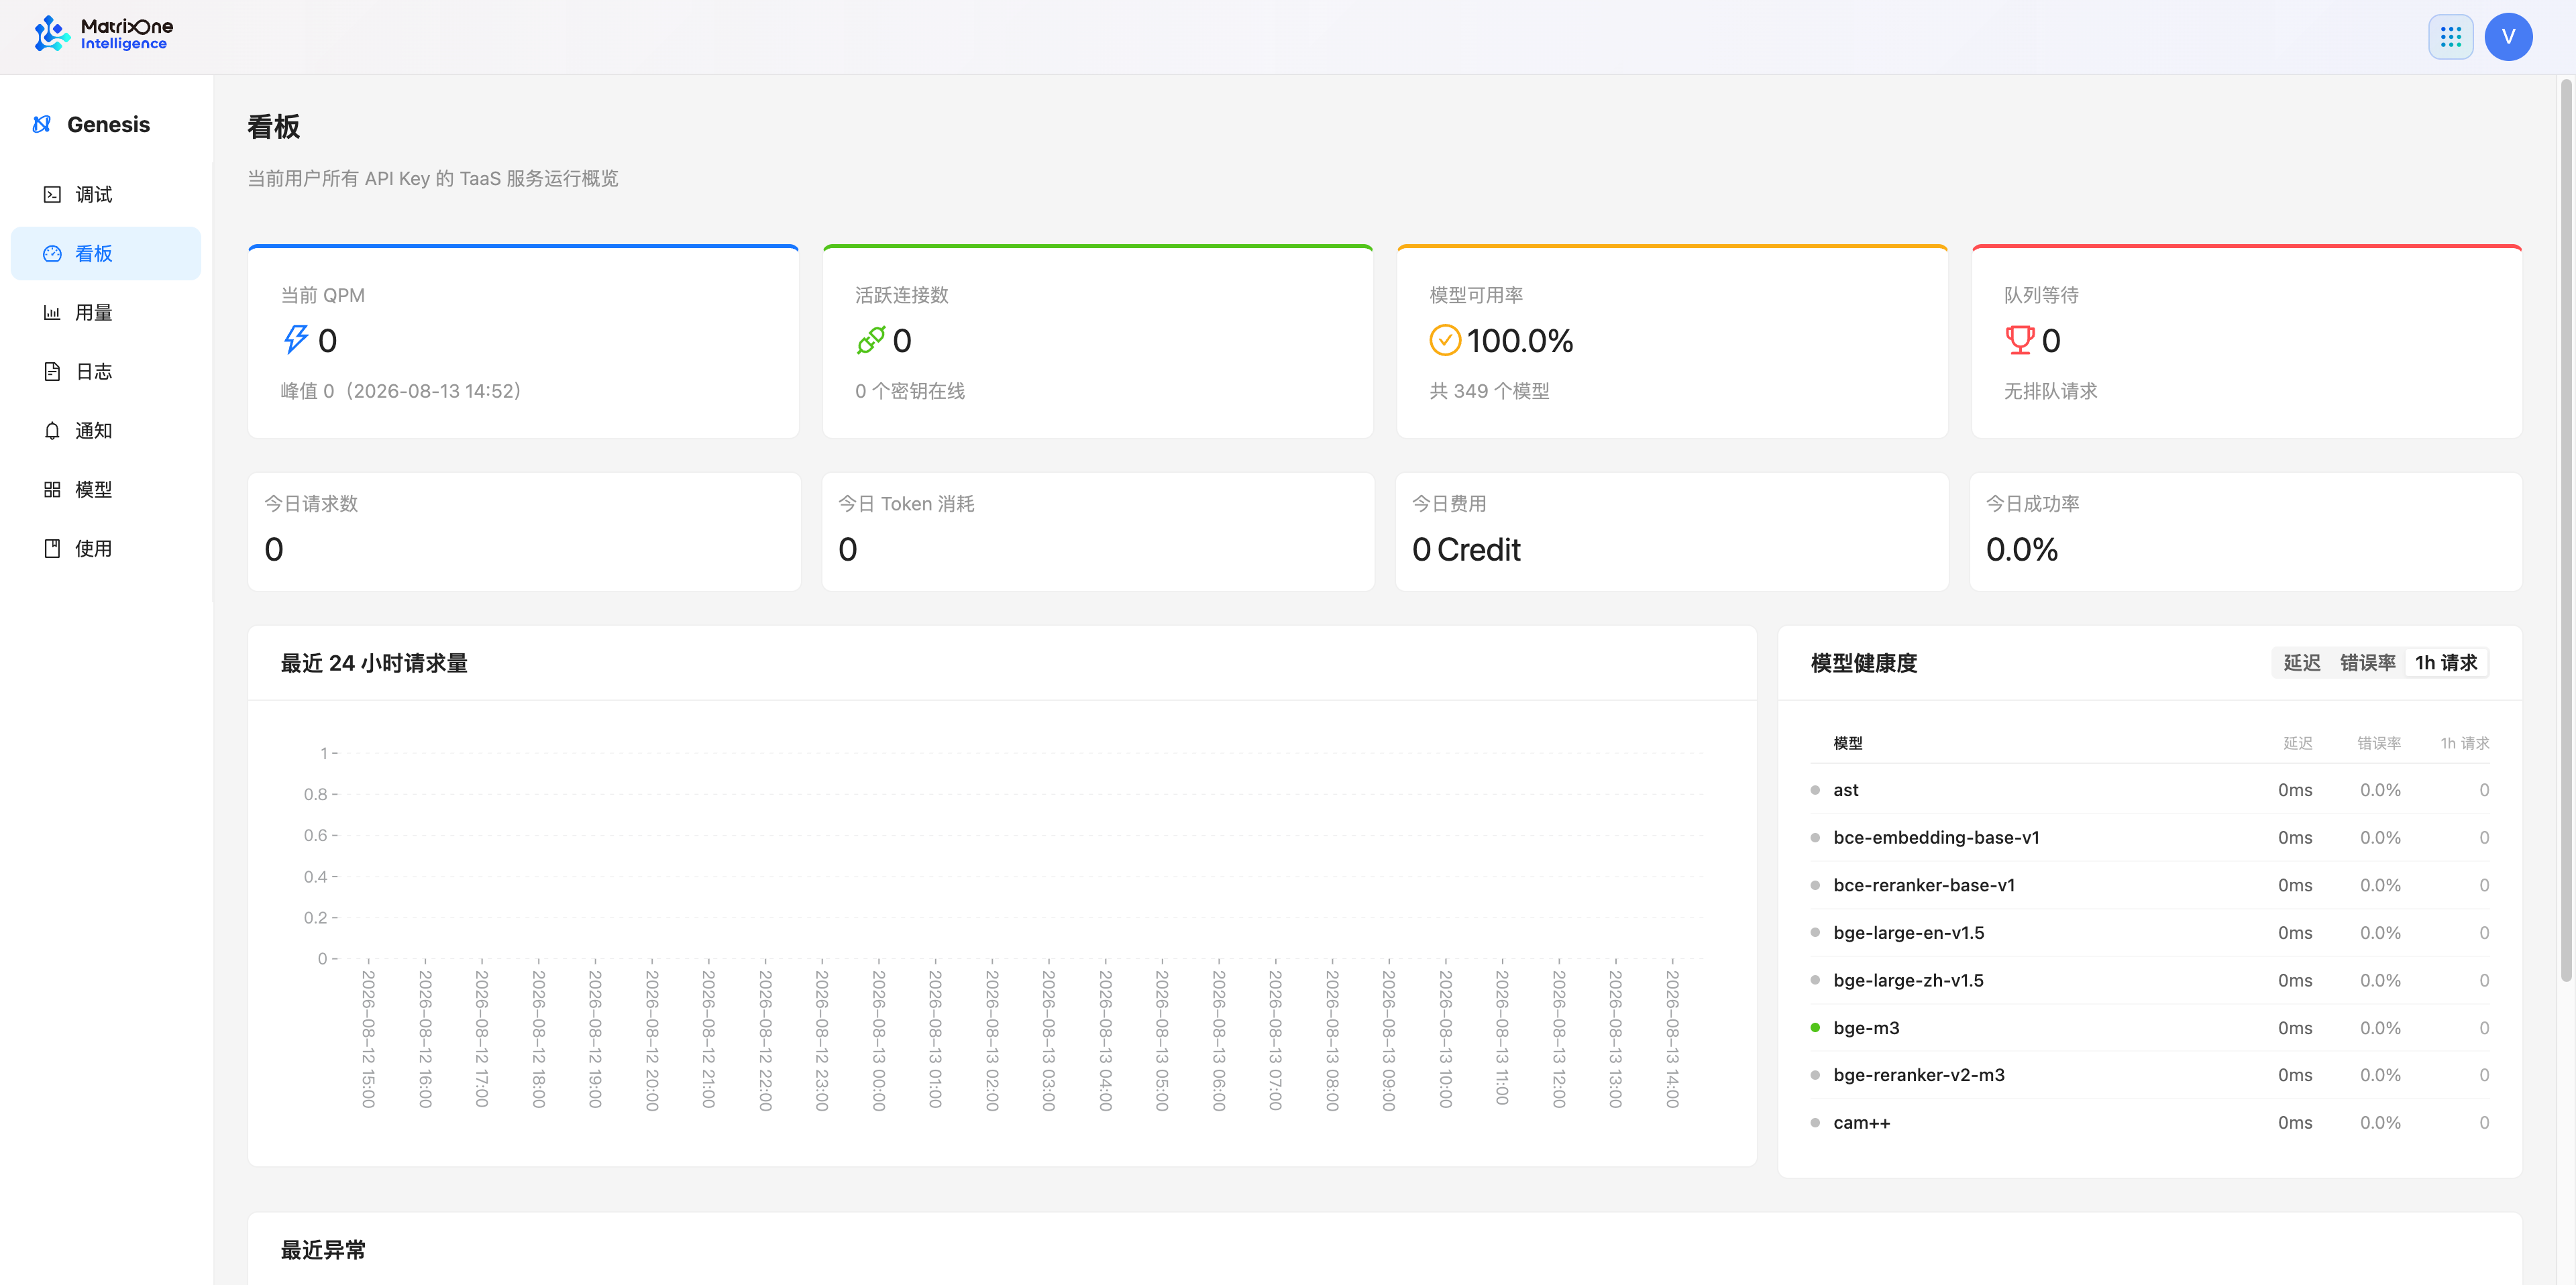Click the 使用 book icon in sidebar
This screenshot has width=2576, height=1285.
52,549
